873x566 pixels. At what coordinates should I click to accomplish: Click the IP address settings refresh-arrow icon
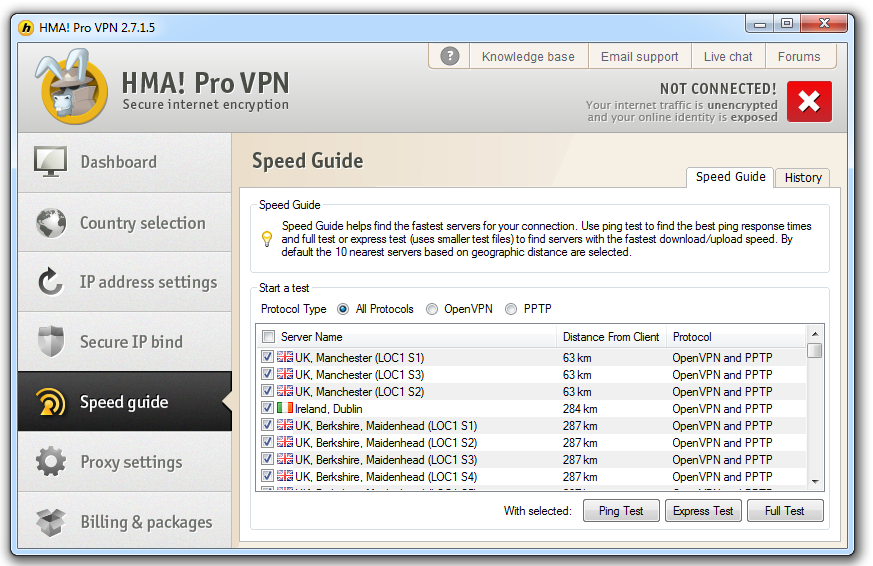50,282
